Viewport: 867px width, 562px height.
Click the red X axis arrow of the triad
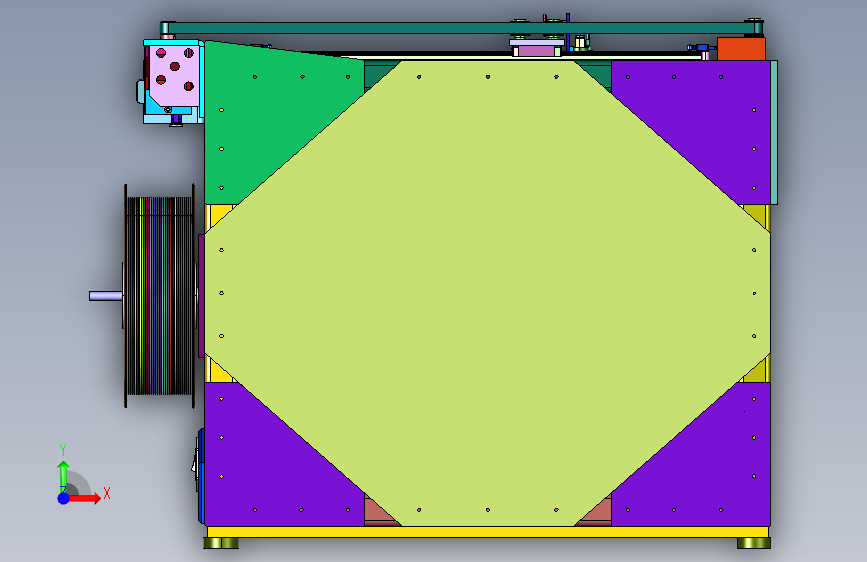click(84, 498)
